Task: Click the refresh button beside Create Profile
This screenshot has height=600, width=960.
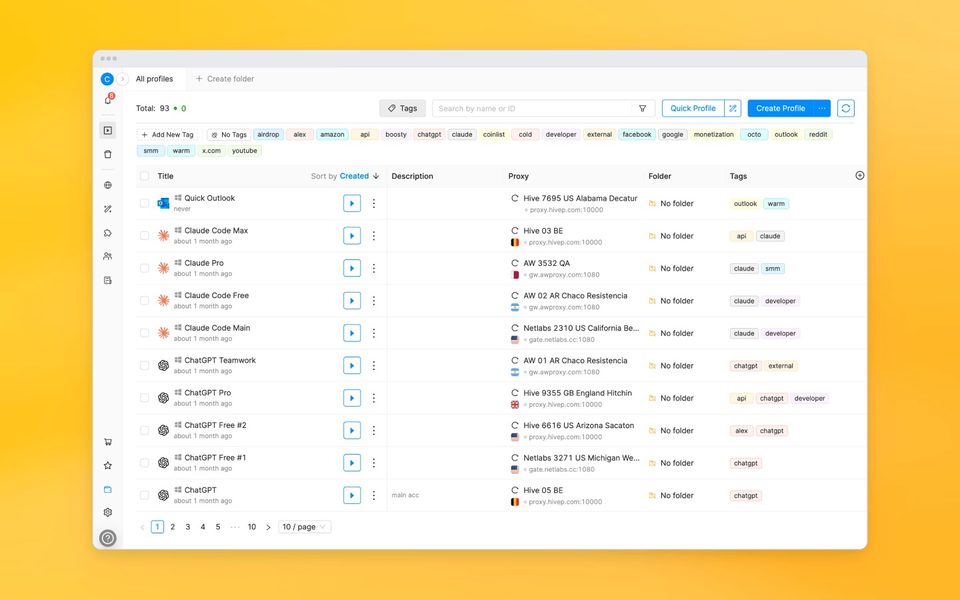Action: click(x=846, y=108)
